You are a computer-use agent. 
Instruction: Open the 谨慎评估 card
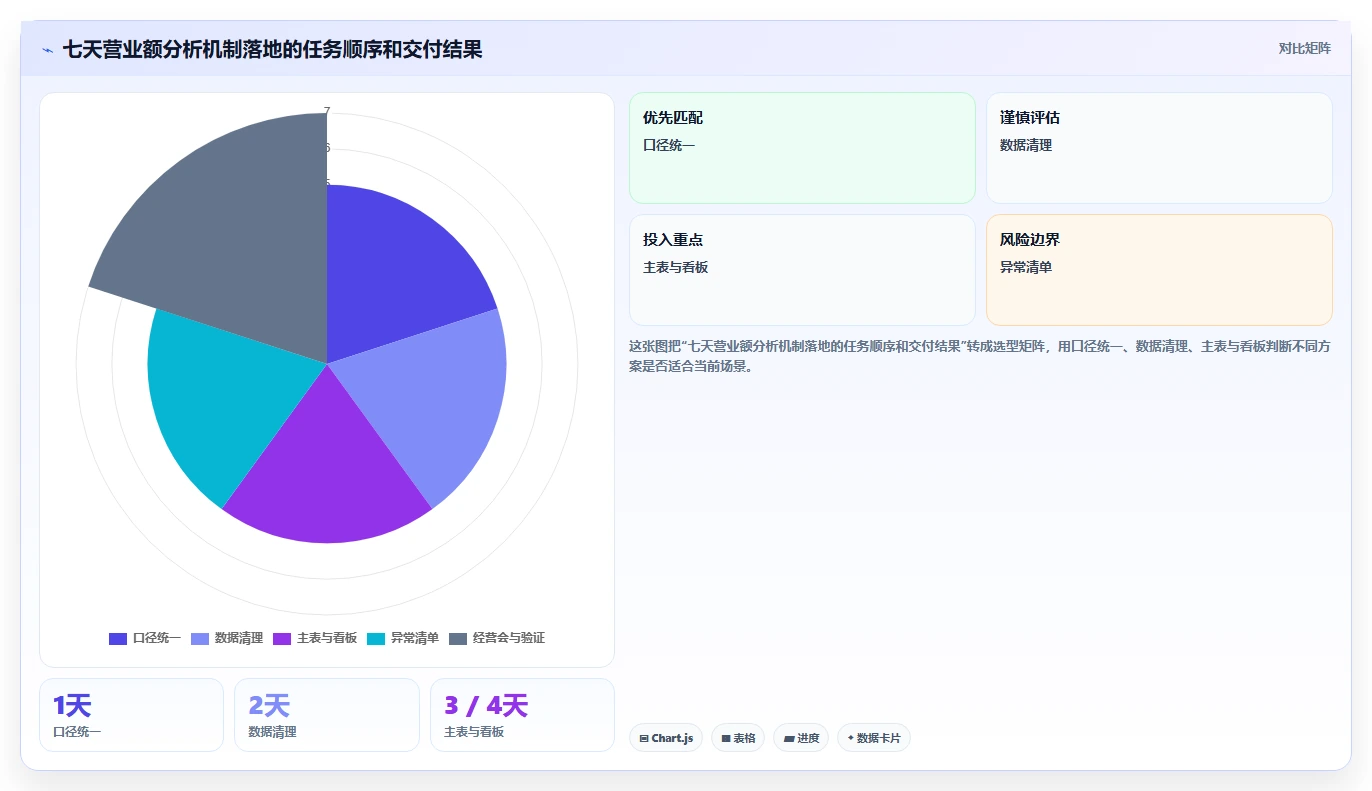click(1159, 148)
